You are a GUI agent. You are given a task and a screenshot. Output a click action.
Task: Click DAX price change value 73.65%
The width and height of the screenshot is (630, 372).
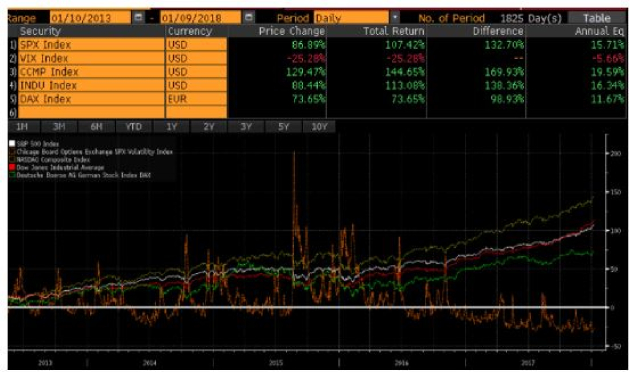point(309,99)
